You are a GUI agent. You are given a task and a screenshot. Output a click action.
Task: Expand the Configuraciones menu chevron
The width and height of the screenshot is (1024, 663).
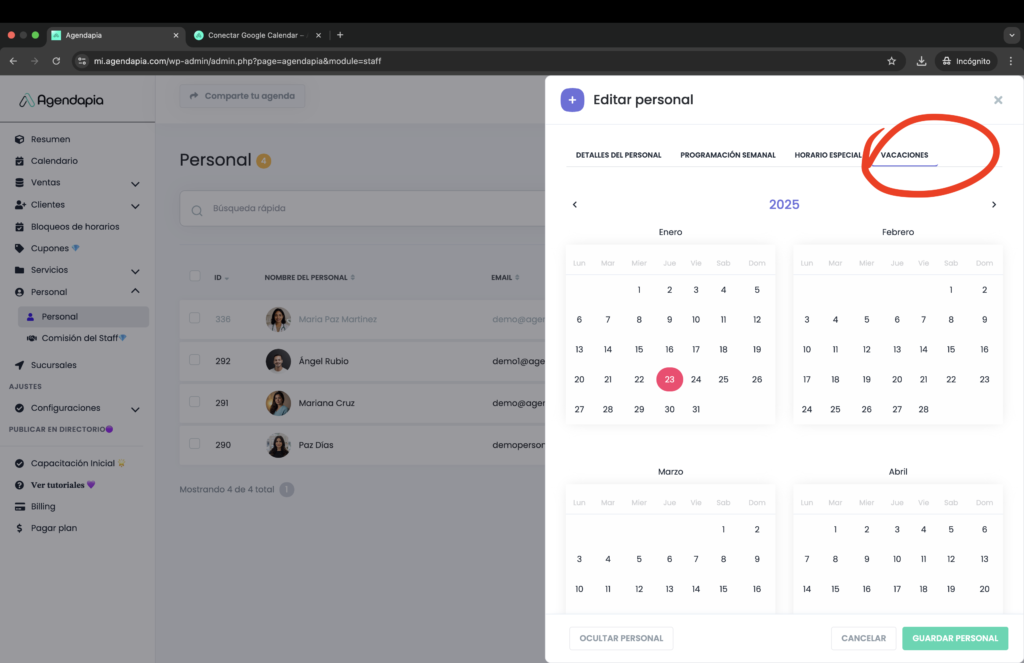135,409
